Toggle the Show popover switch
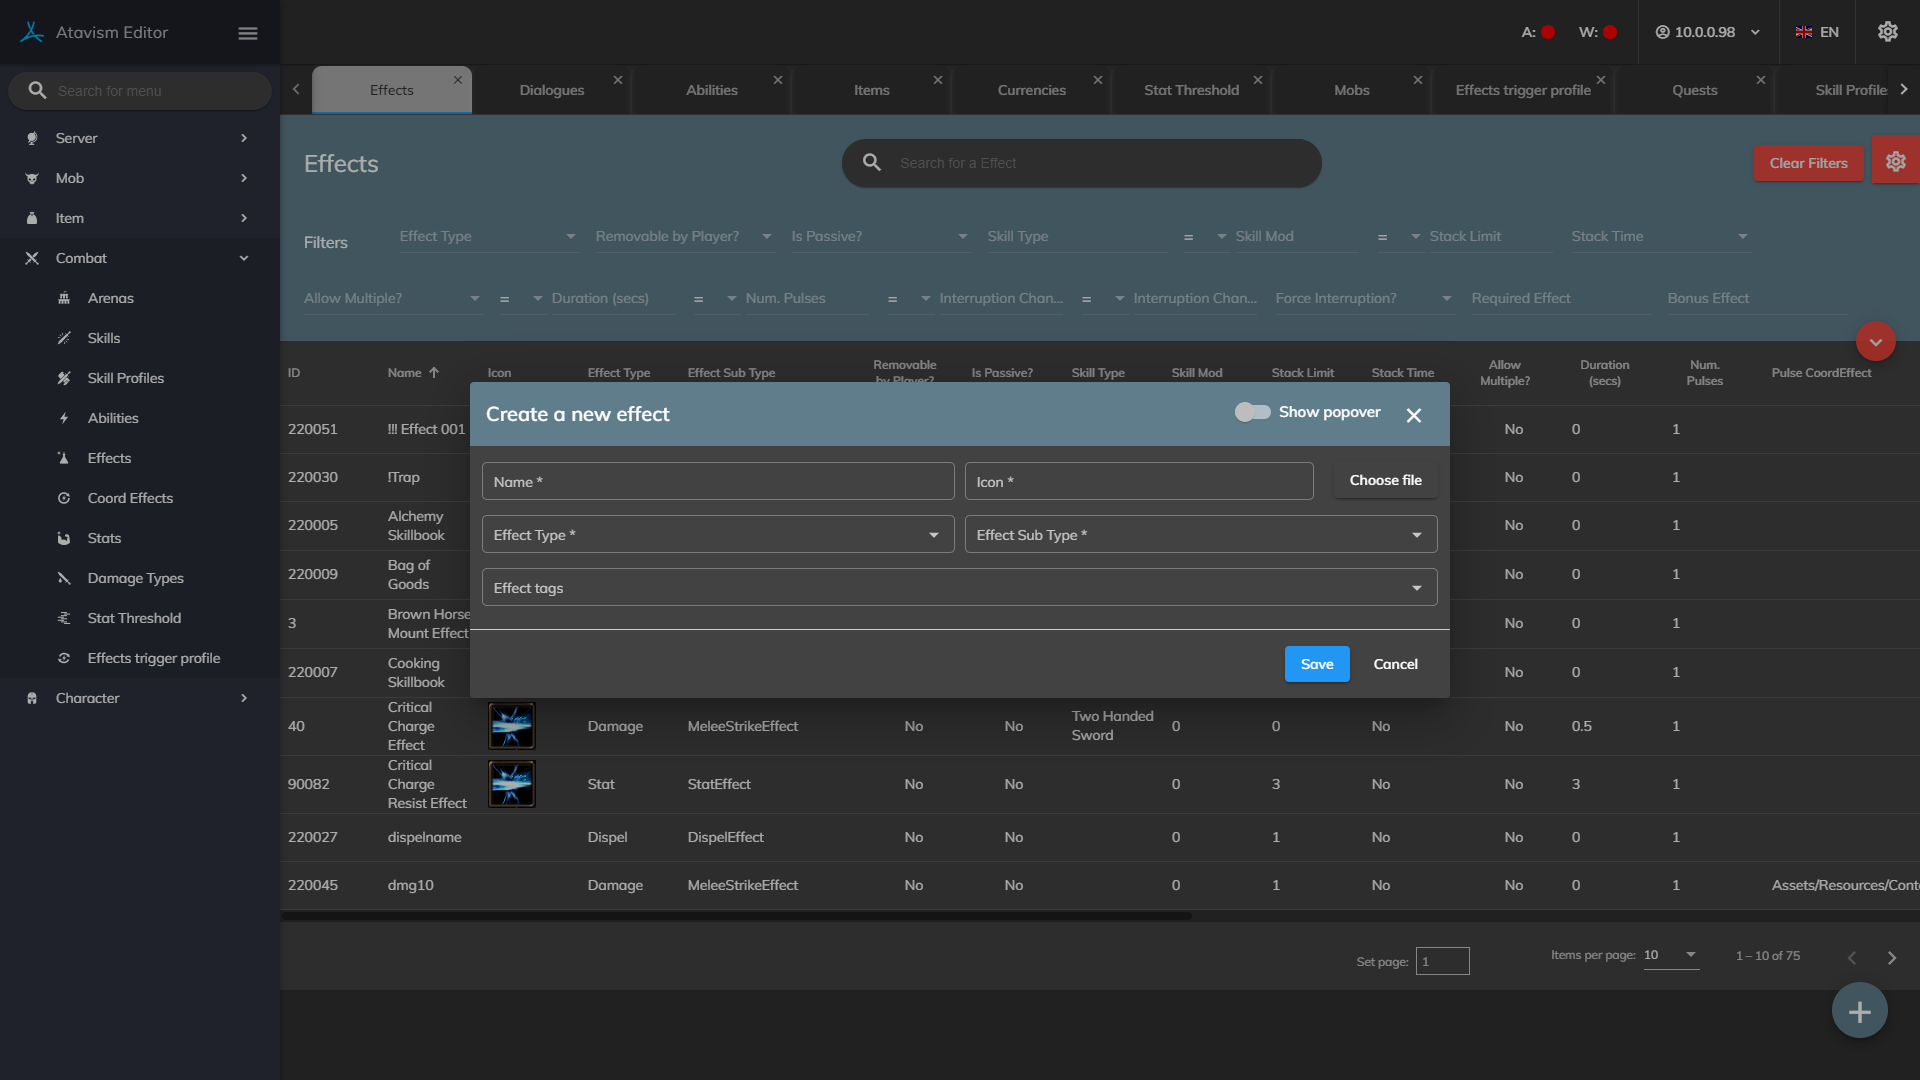The image size is (1920, 1080). click(x=1252, y=412)
